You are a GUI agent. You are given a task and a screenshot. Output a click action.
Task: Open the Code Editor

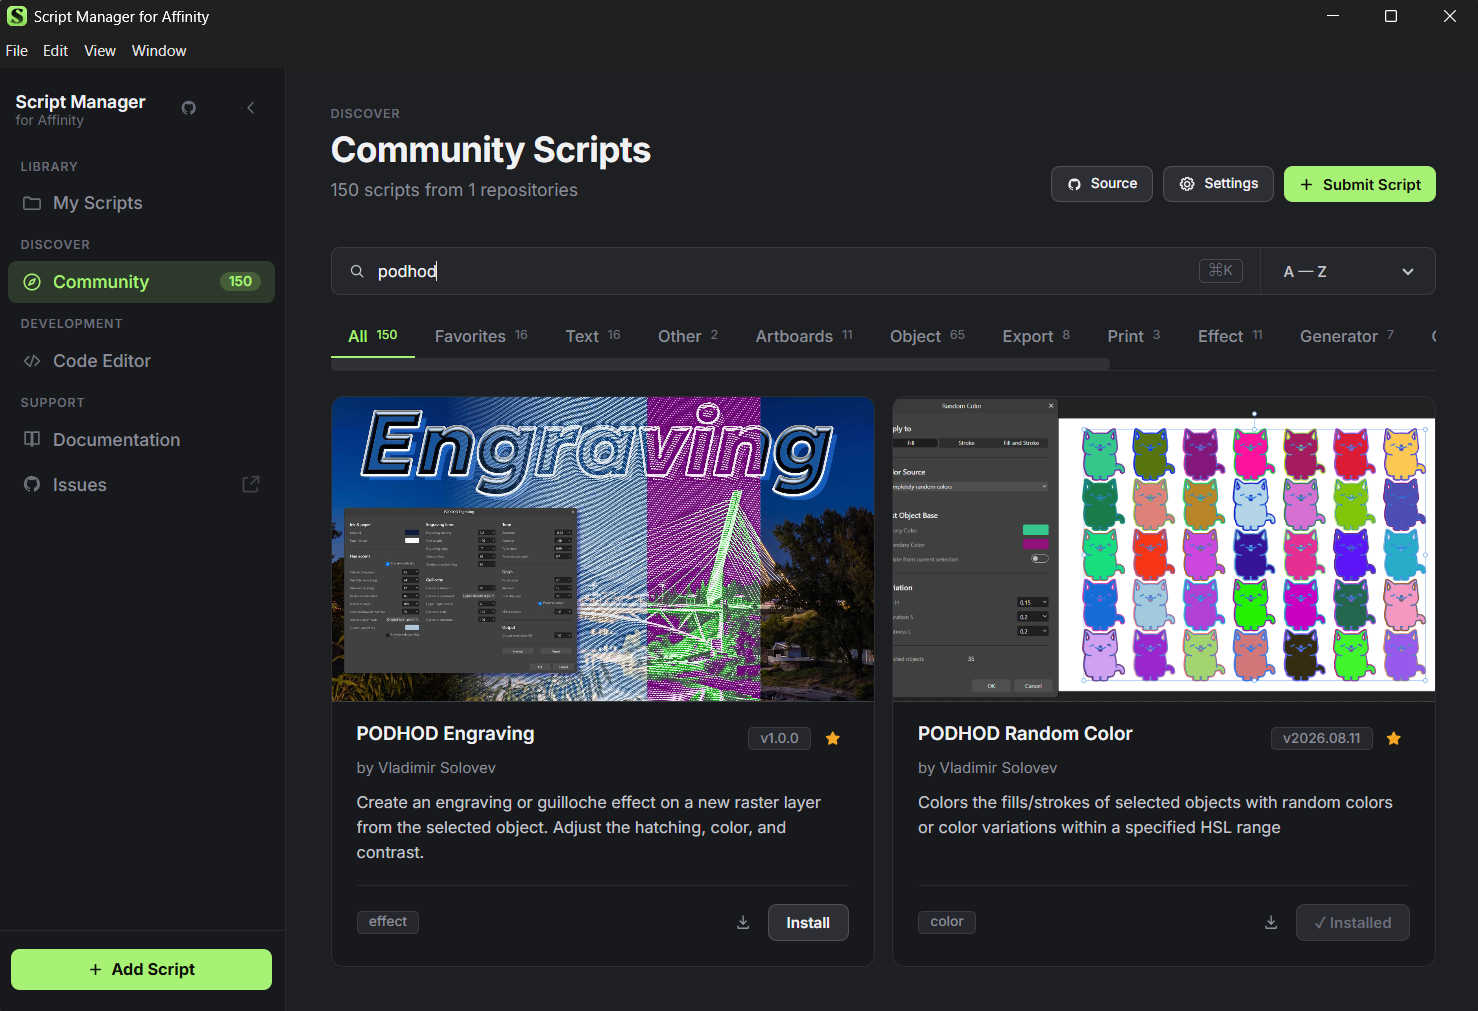141,361
